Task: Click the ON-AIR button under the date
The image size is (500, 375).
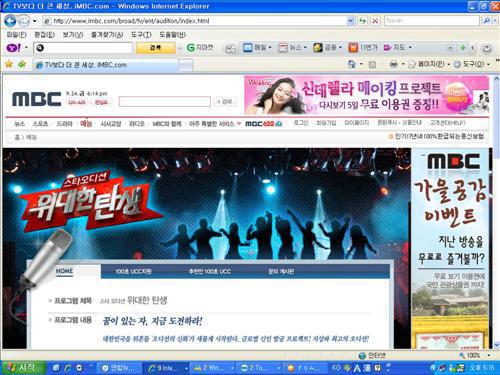Action: (x=77, y=102)
